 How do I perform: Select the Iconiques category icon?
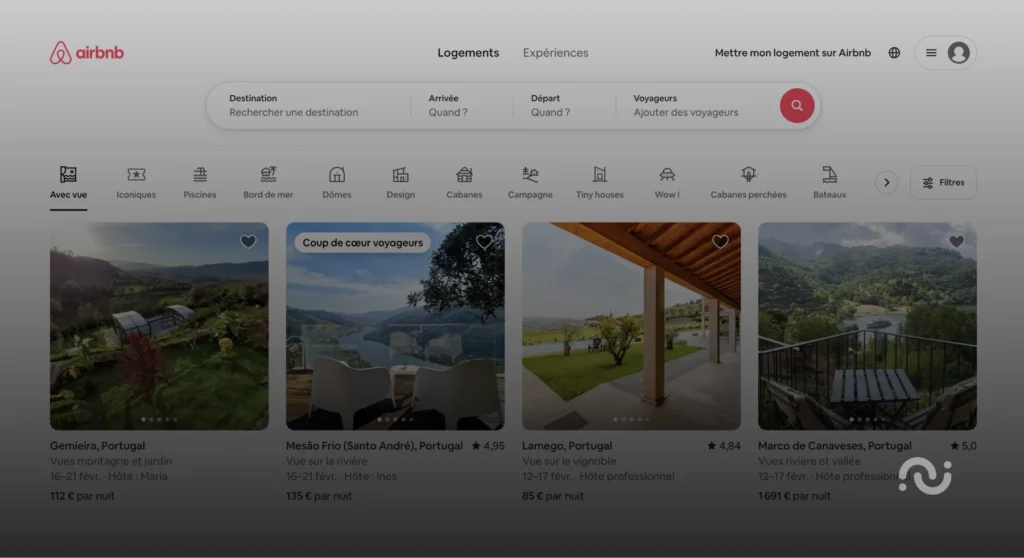coord(136,174)
